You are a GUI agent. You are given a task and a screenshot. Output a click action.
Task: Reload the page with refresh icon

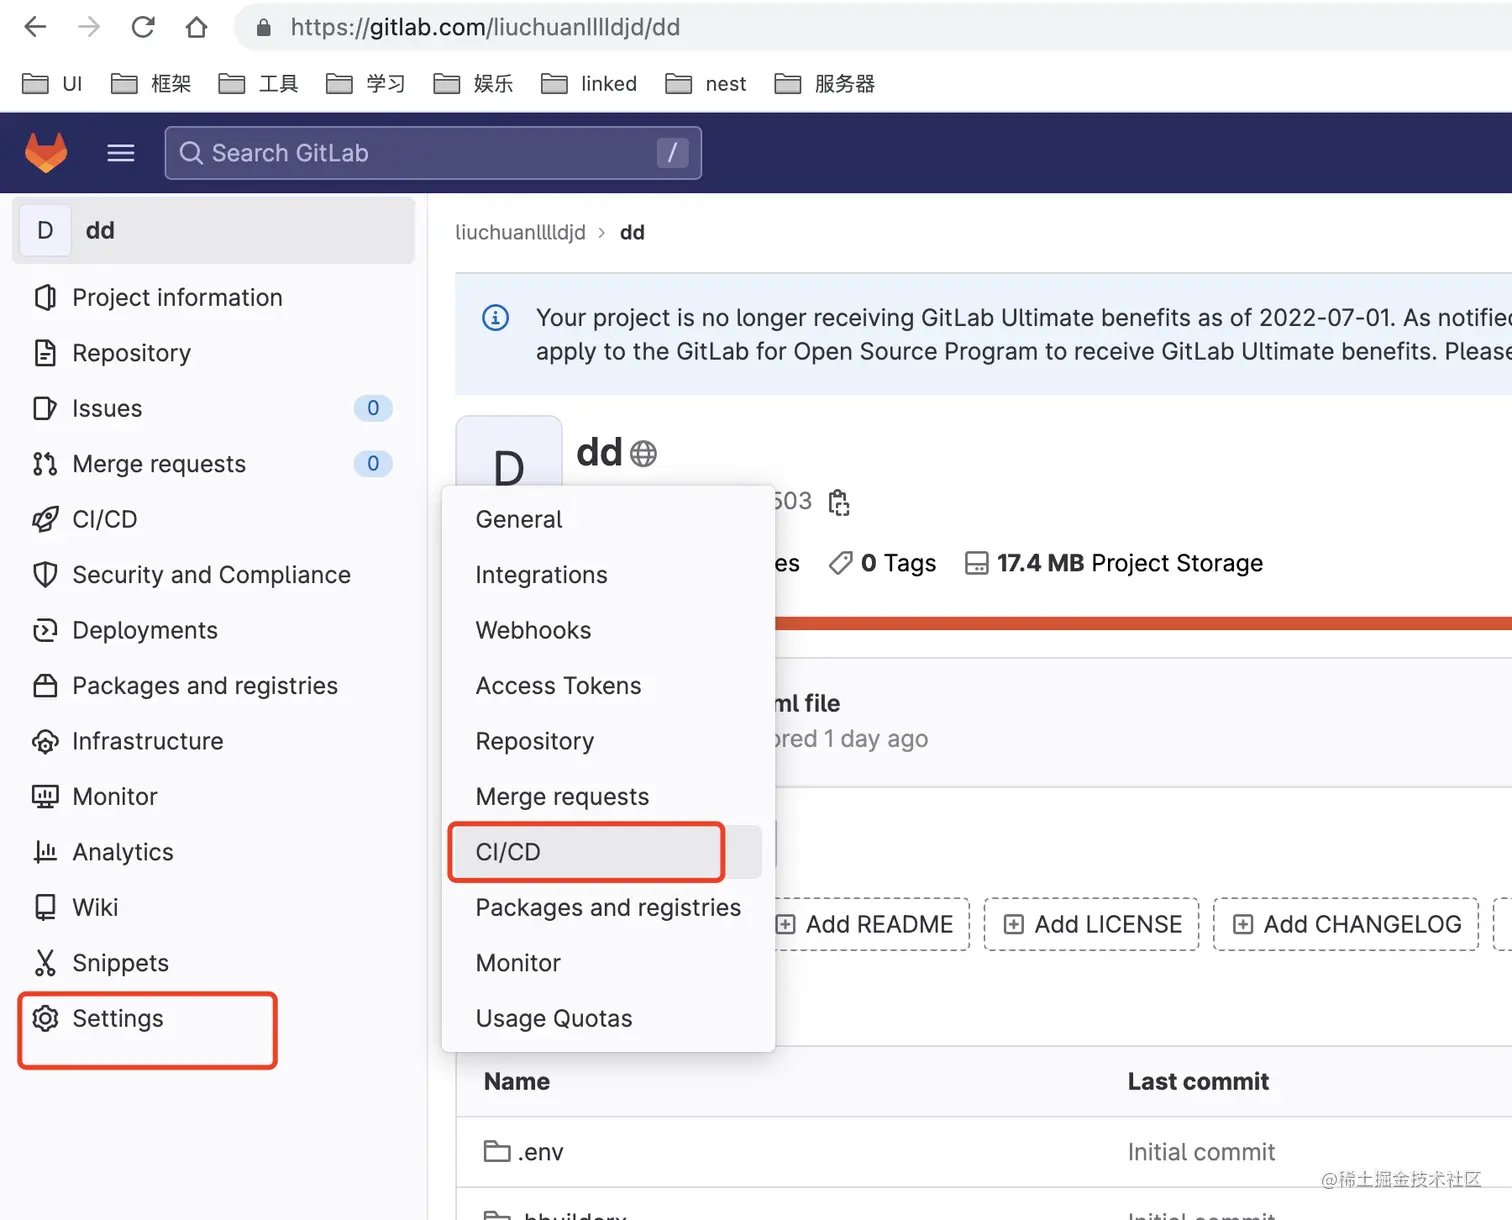tap(143, 27)
